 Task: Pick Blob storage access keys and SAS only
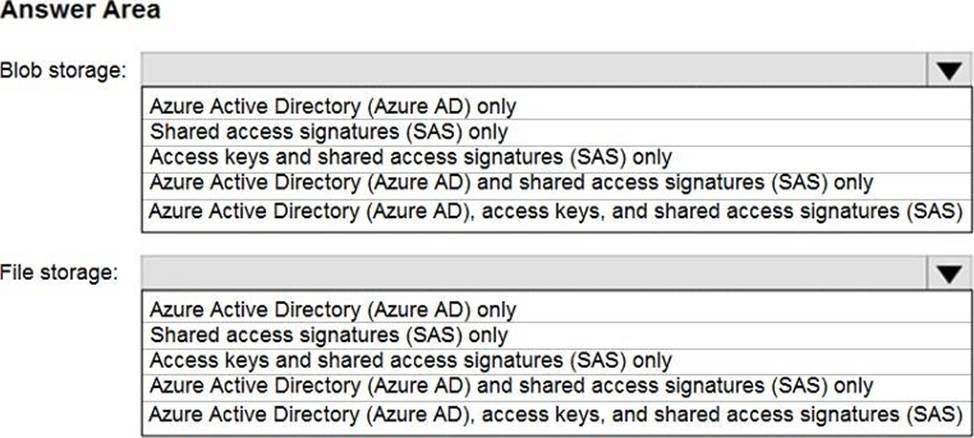[410, 157]
